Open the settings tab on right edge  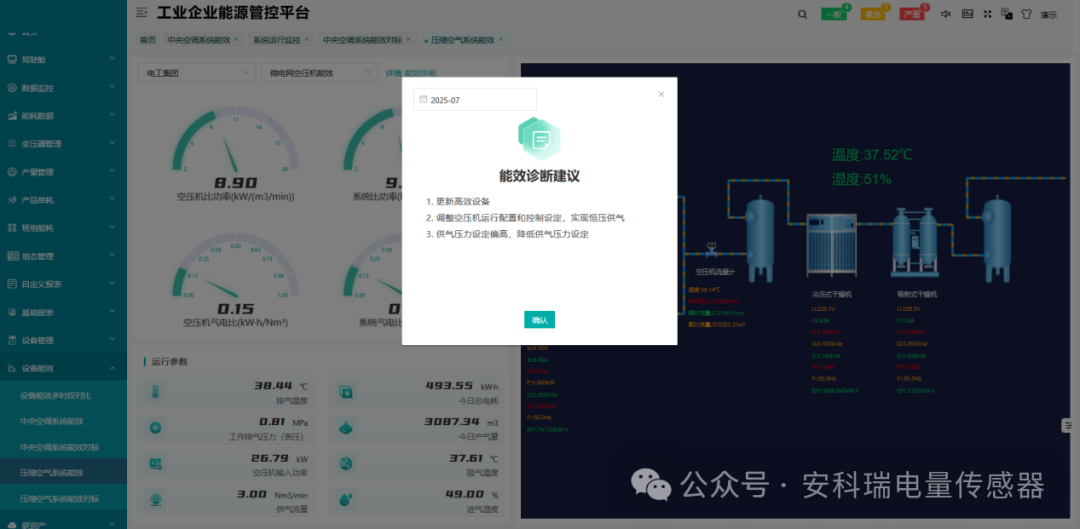pos(1068,426)
